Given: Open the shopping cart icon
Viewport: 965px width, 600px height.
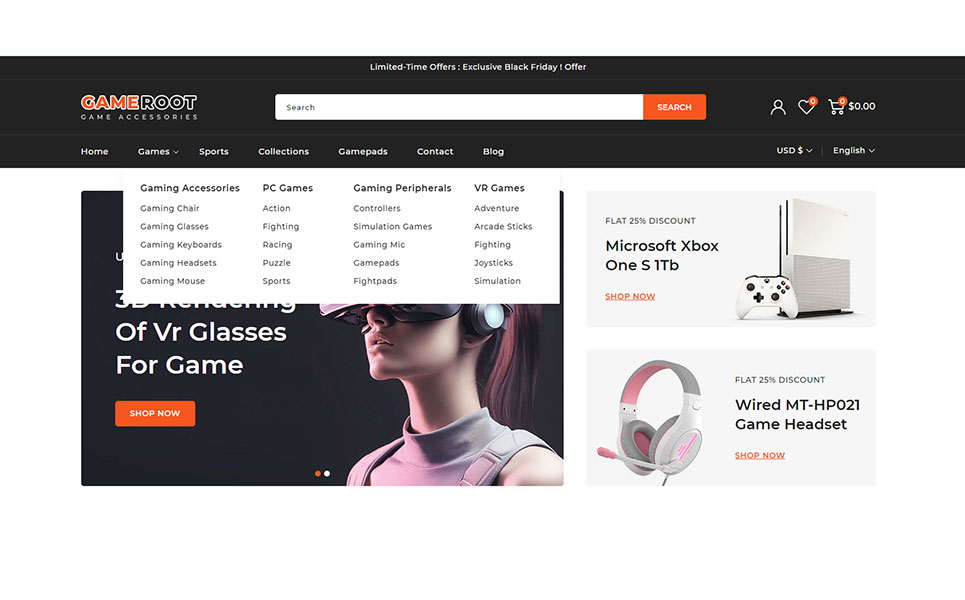Looking at the screenshot, I should 836,106.
